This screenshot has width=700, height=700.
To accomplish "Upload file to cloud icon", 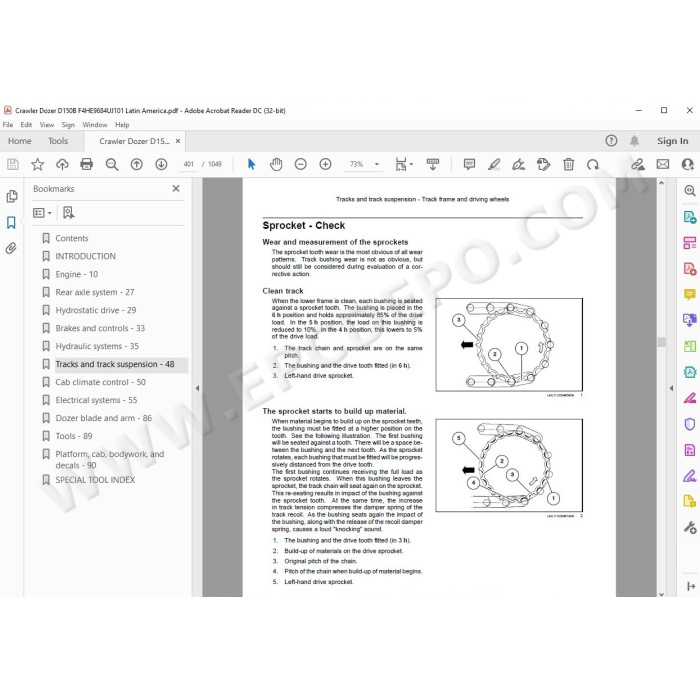I will pyautogui.click(x=62, y=165).
